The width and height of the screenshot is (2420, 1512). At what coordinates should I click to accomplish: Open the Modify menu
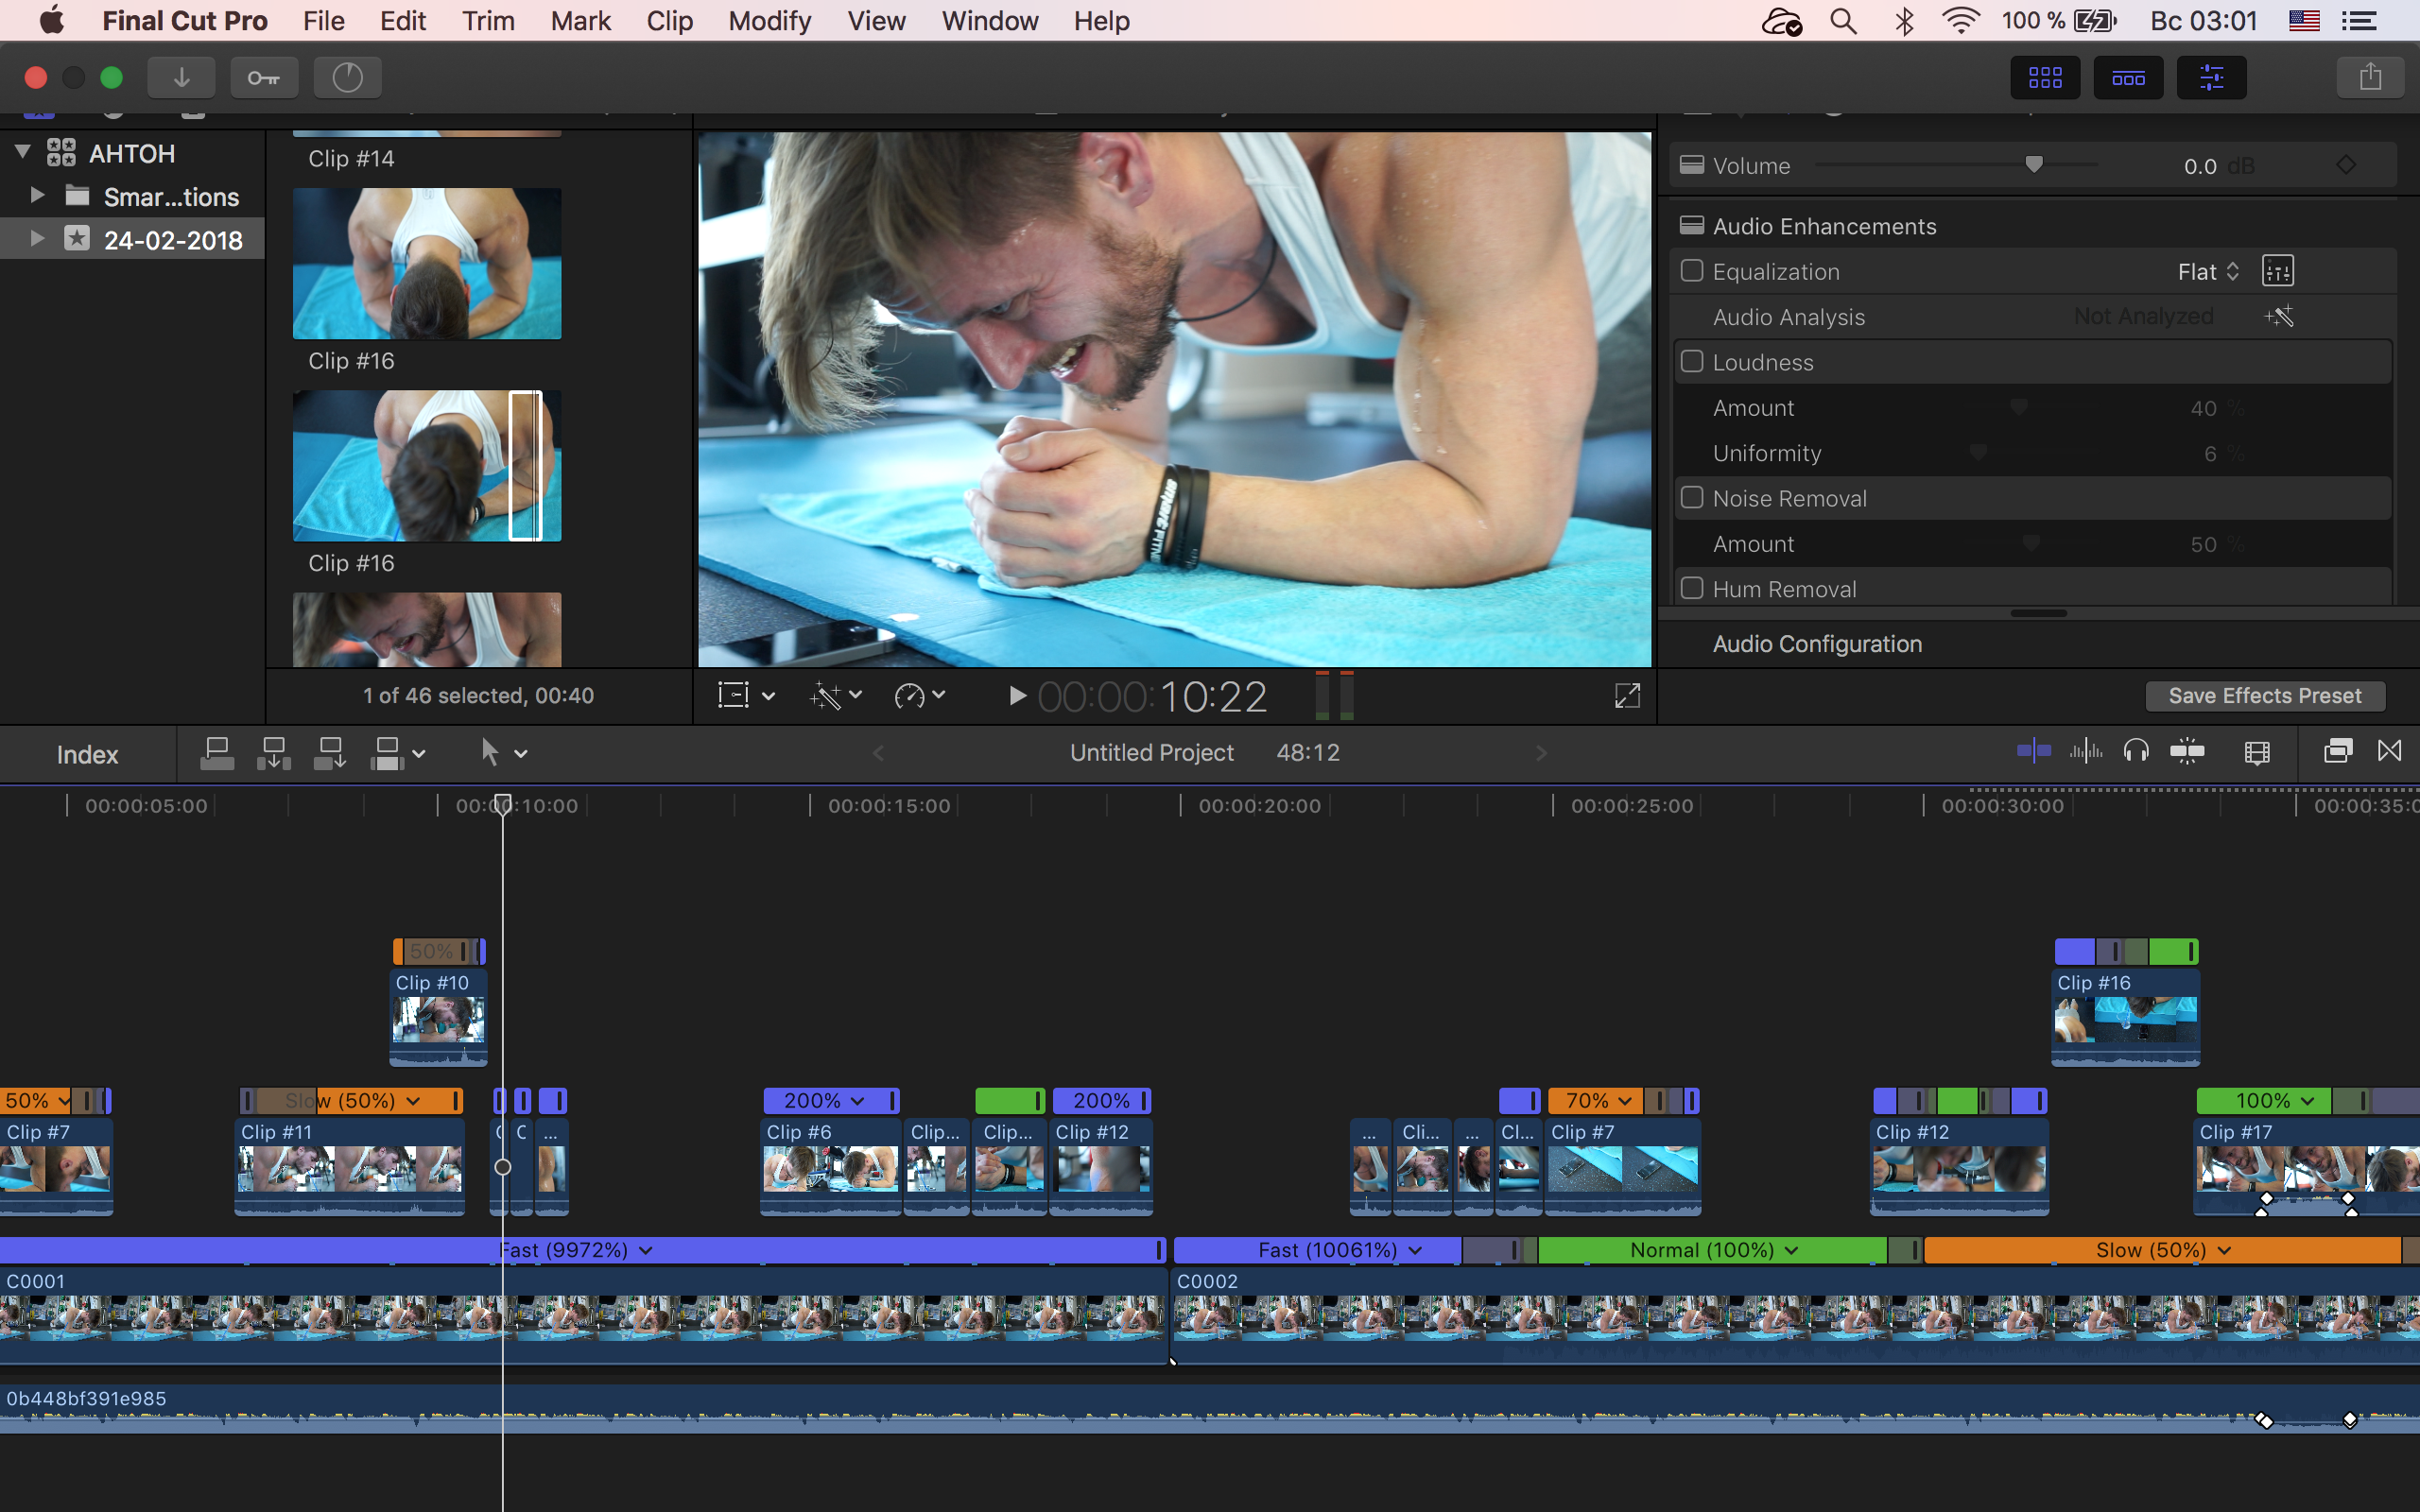pos(769,21)
